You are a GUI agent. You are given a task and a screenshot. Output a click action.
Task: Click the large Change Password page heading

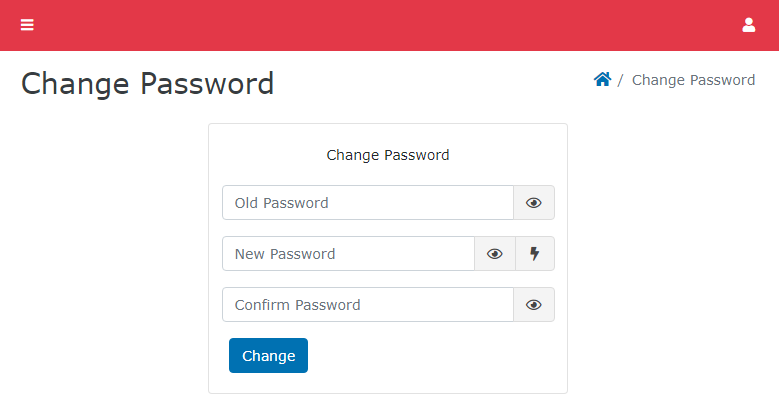[x=147, y=83]
